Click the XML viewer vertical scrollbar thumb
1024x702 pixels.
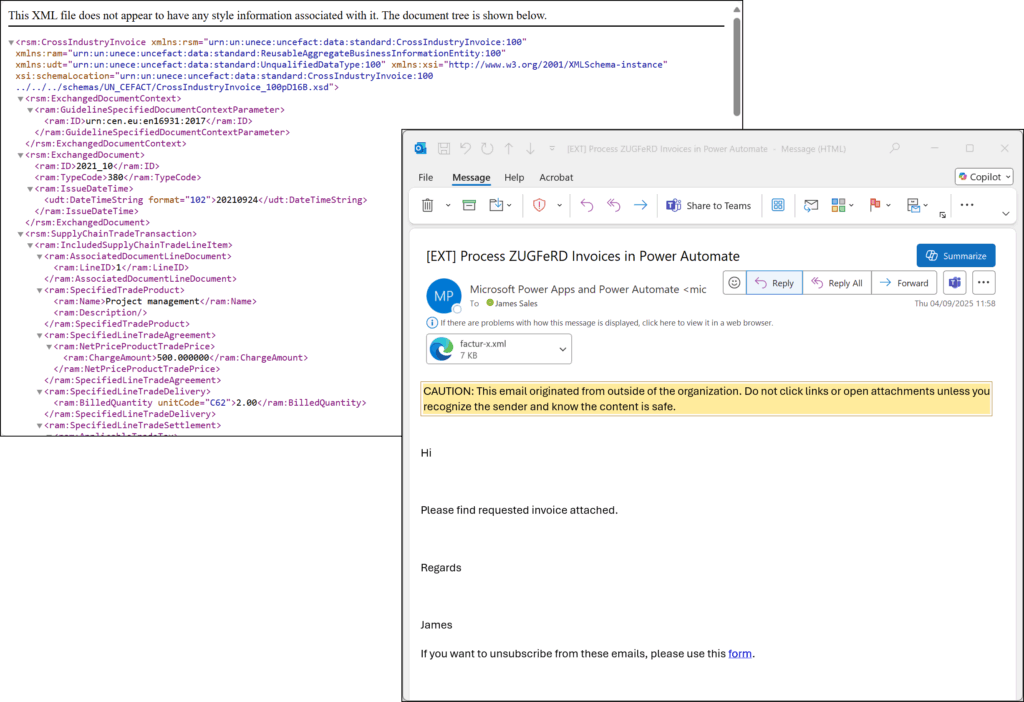click(737, 65)
